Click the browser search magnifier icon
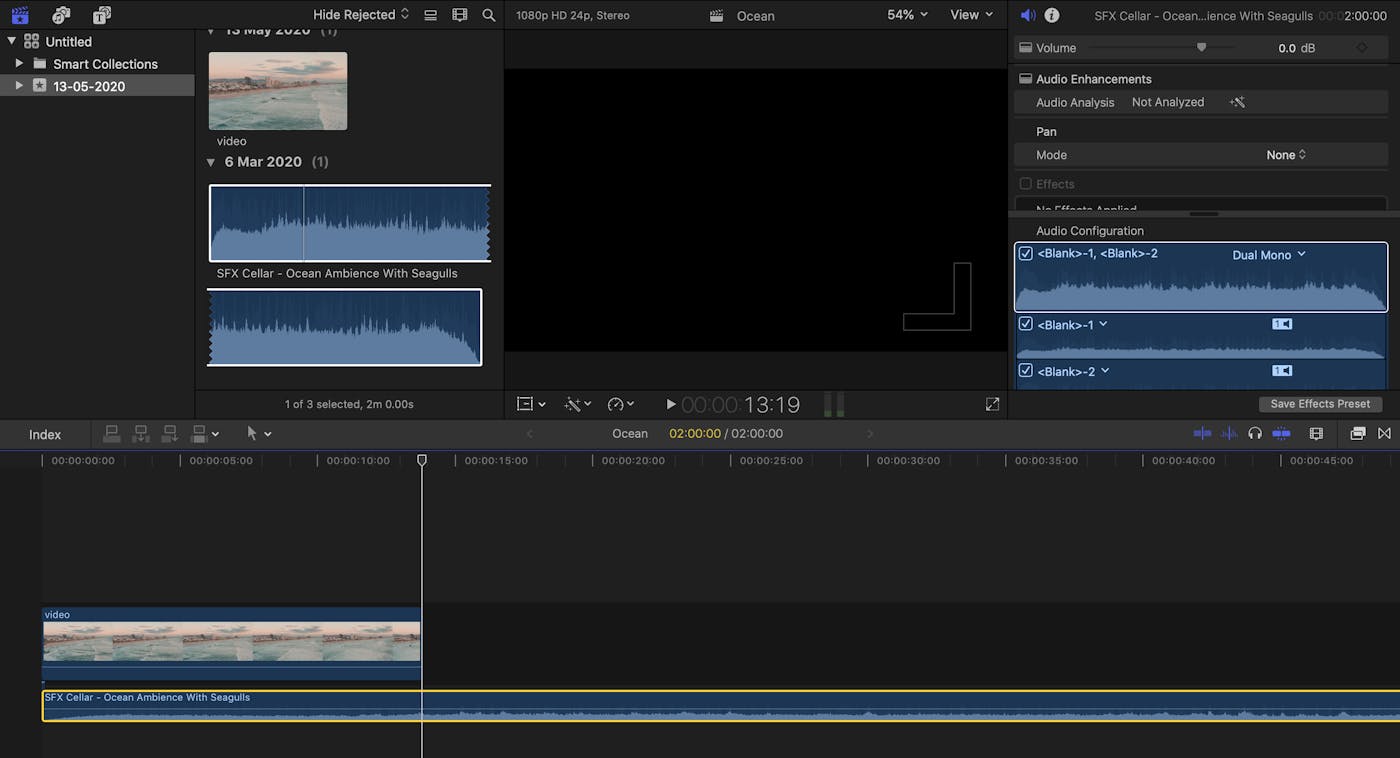Screen dimensions: 1400x758 (488, 15)
